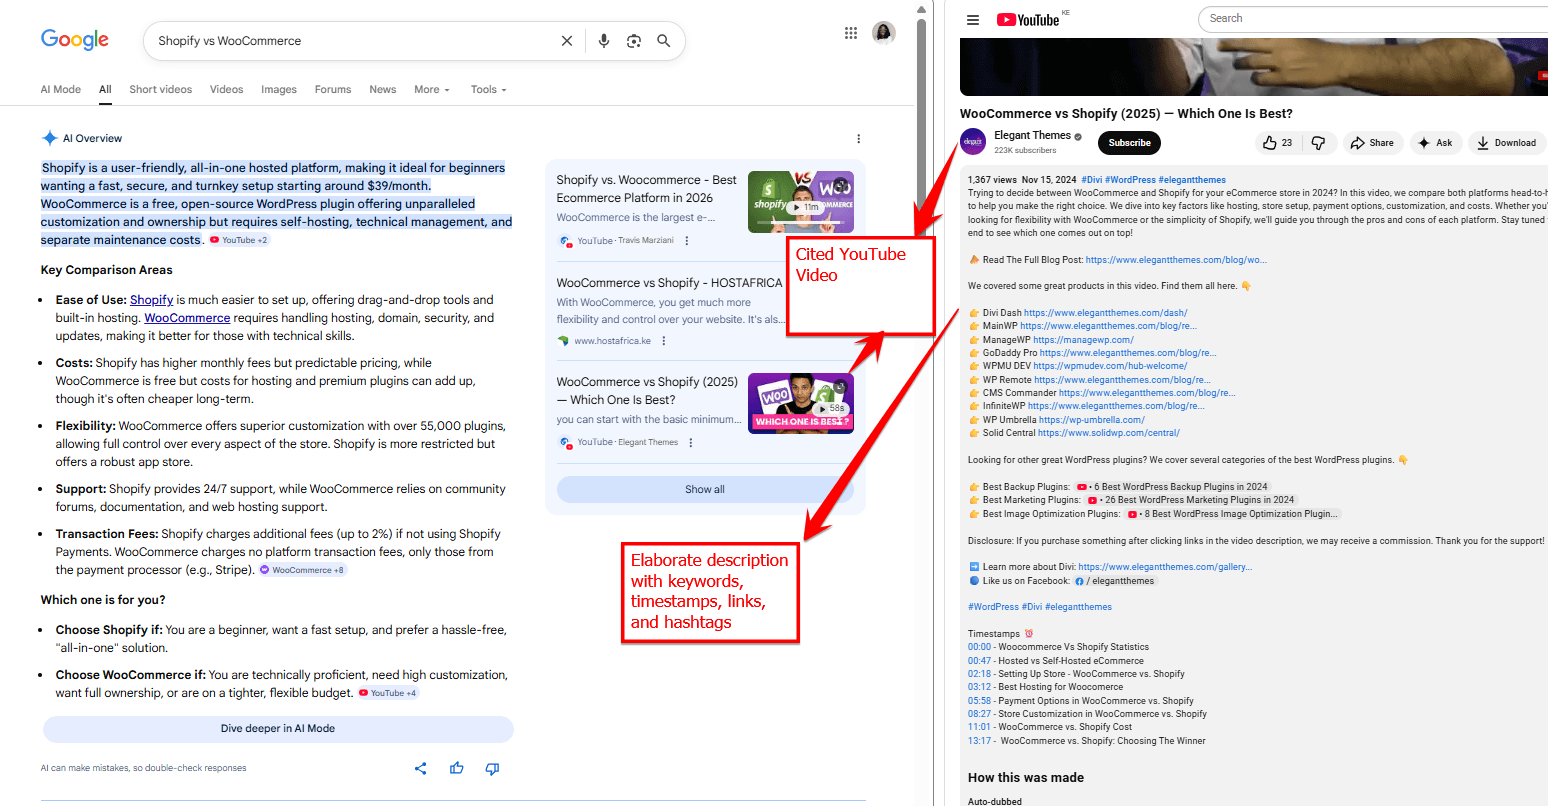Switch to the Forums tab

(x=333, y=89)
